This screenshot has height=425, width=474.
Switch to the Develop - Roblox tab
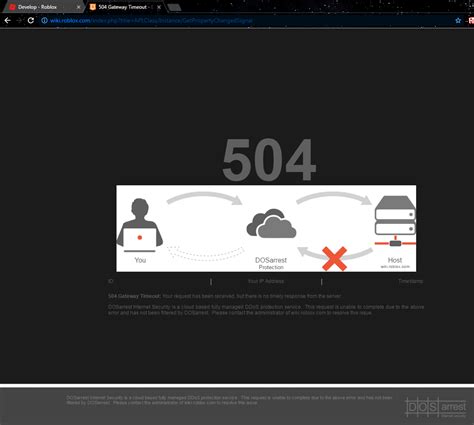(41, 7)
